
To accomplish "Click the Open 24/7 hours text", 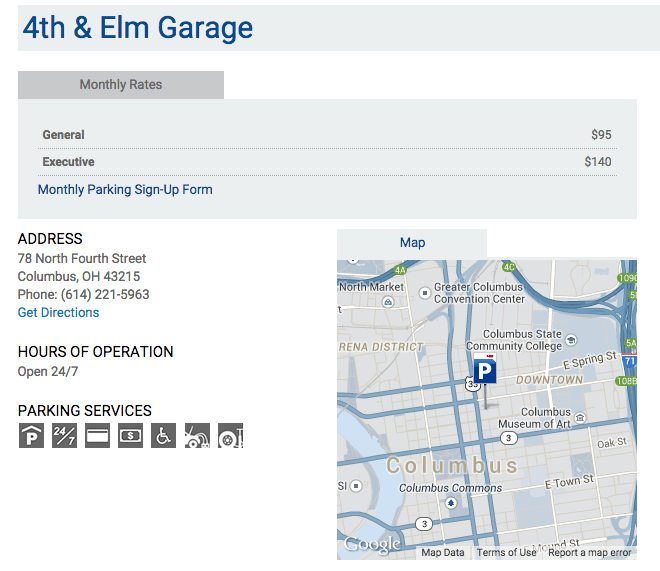I will pos(48,372).
